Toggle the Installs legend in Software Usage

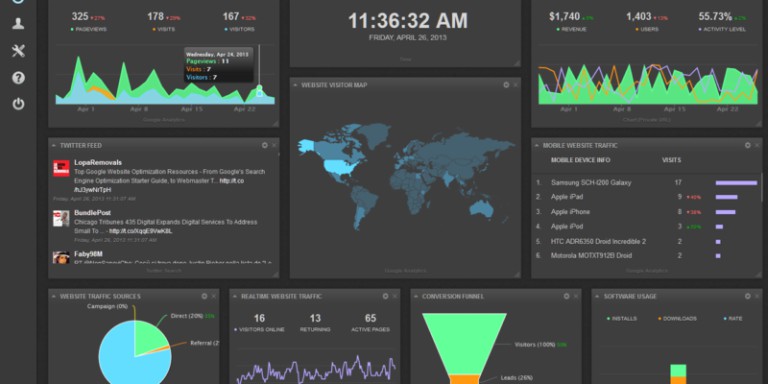622,318
